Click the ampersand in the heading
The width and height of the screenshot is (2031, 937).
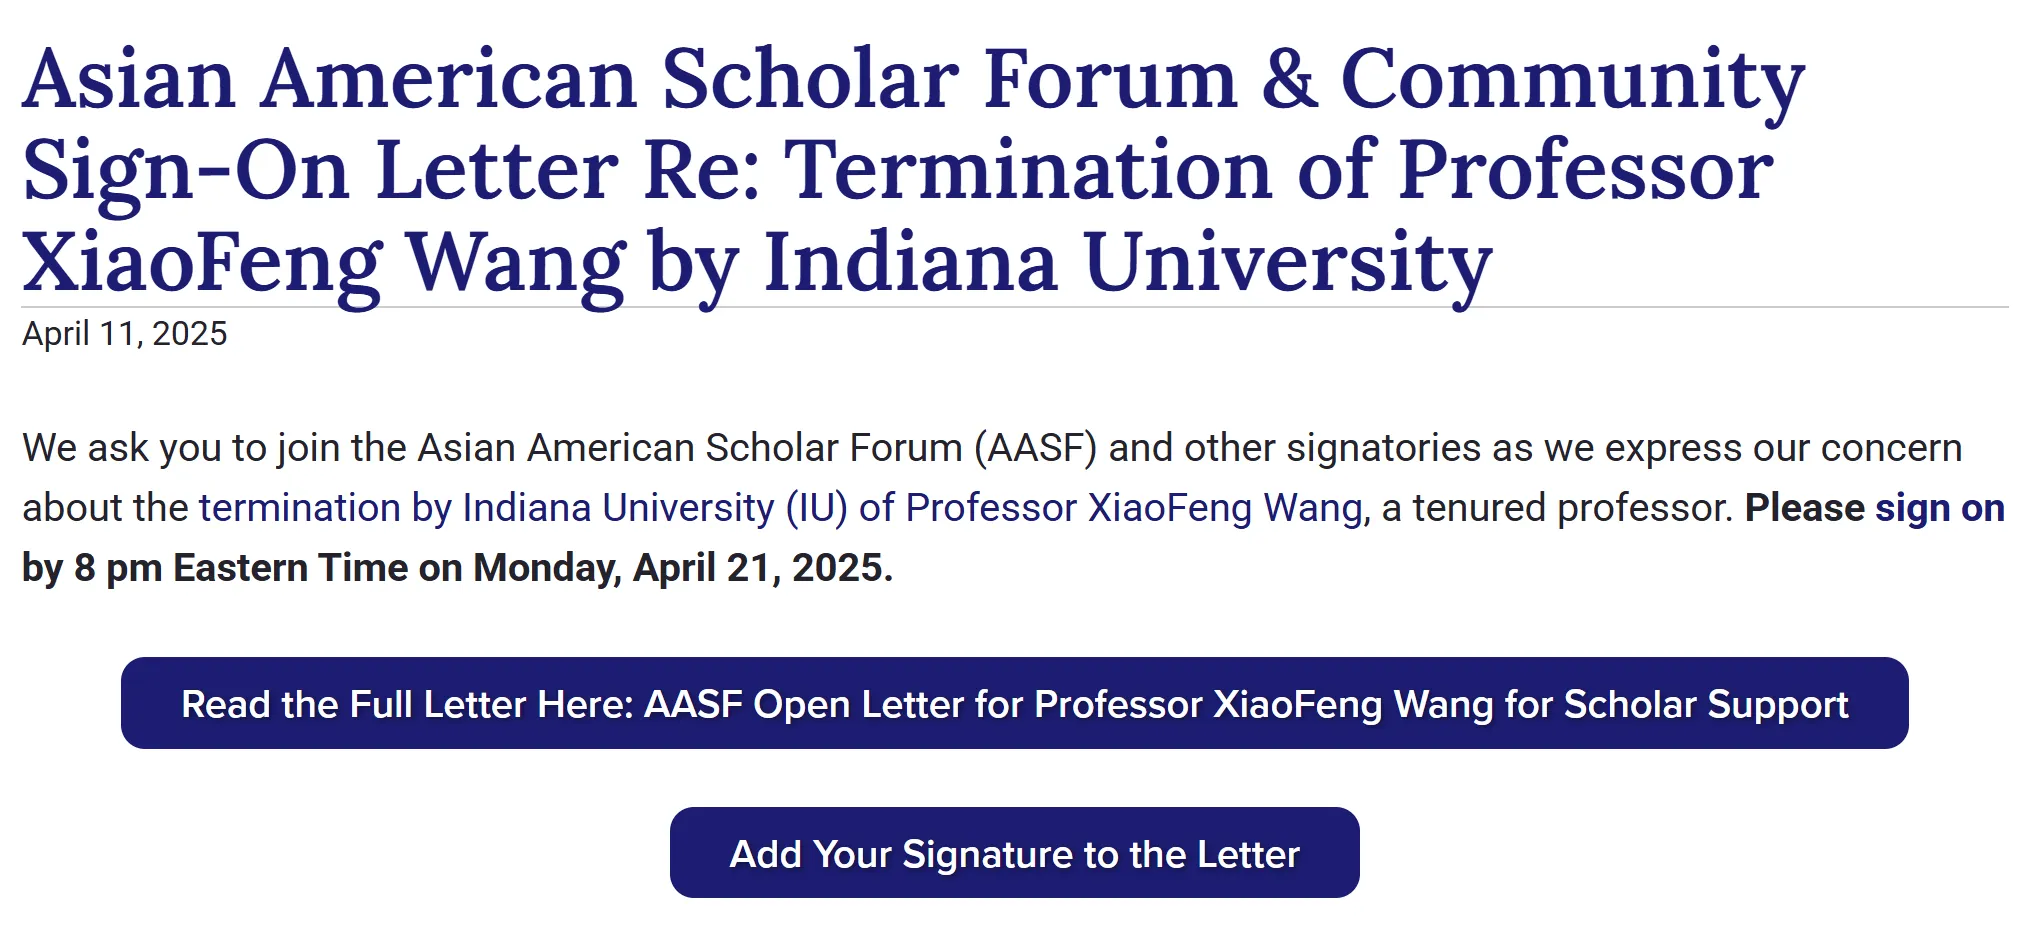(x=1289, y=79)
